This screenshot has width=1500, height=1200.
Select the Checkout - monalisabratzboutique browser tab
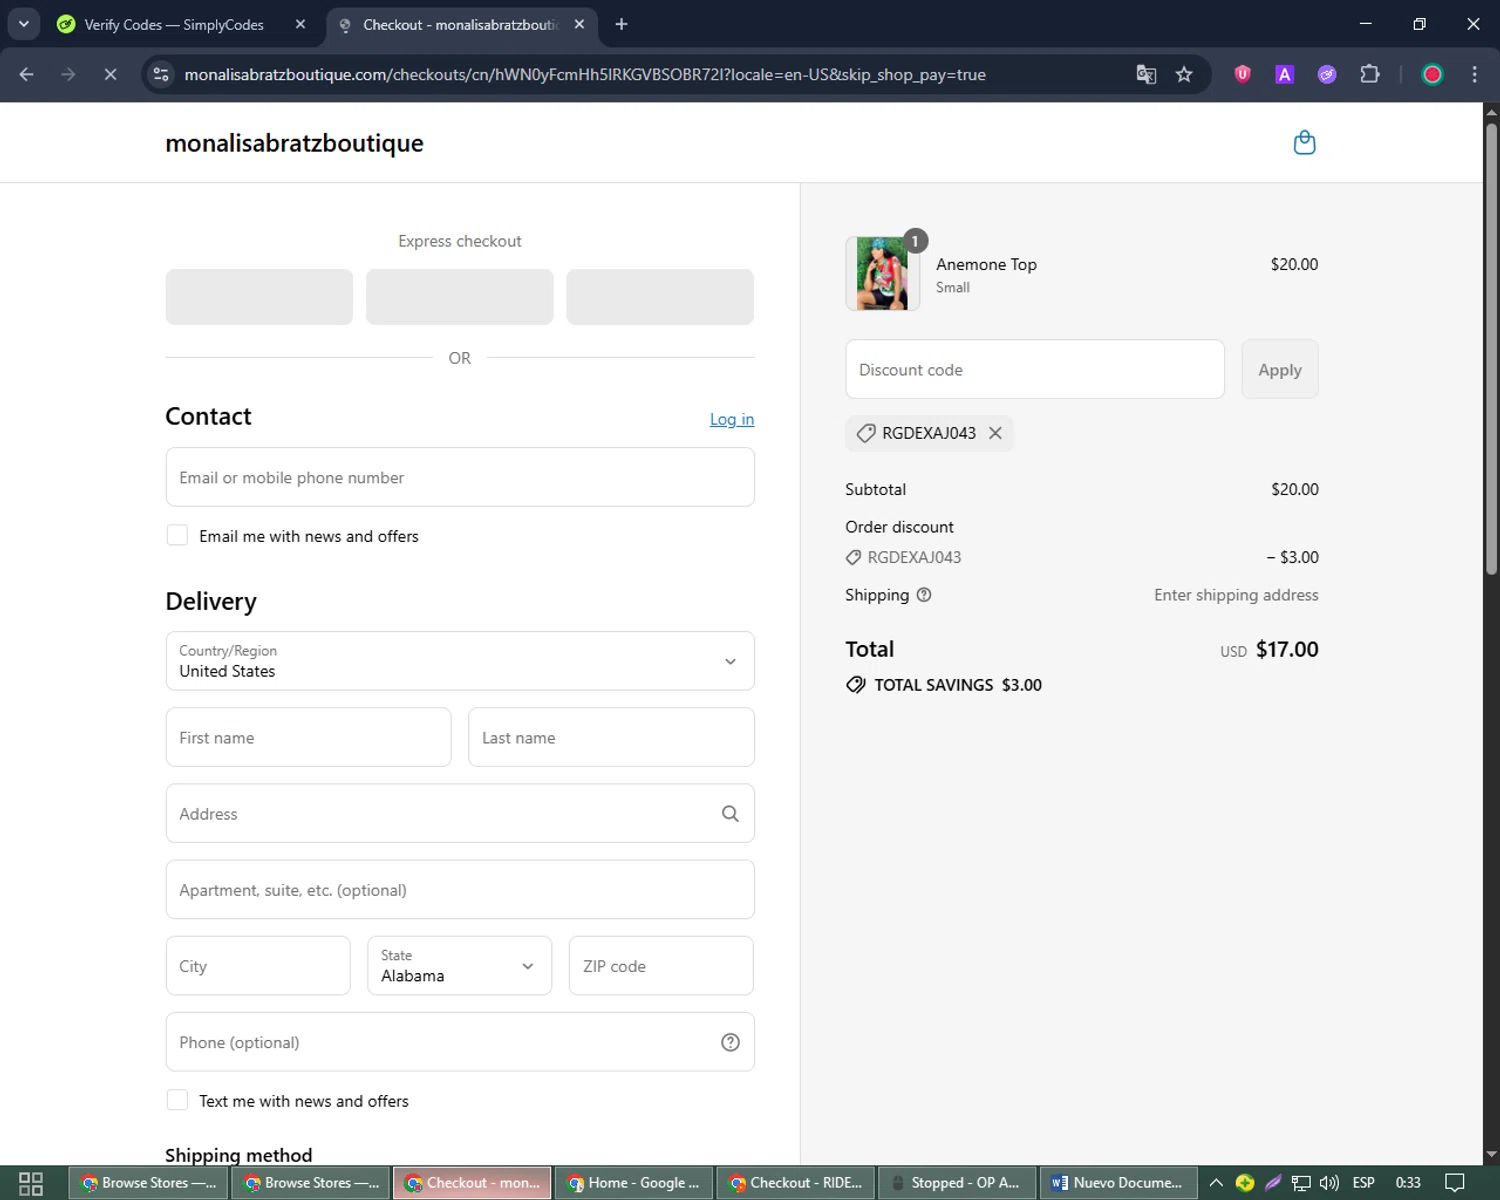462,24
